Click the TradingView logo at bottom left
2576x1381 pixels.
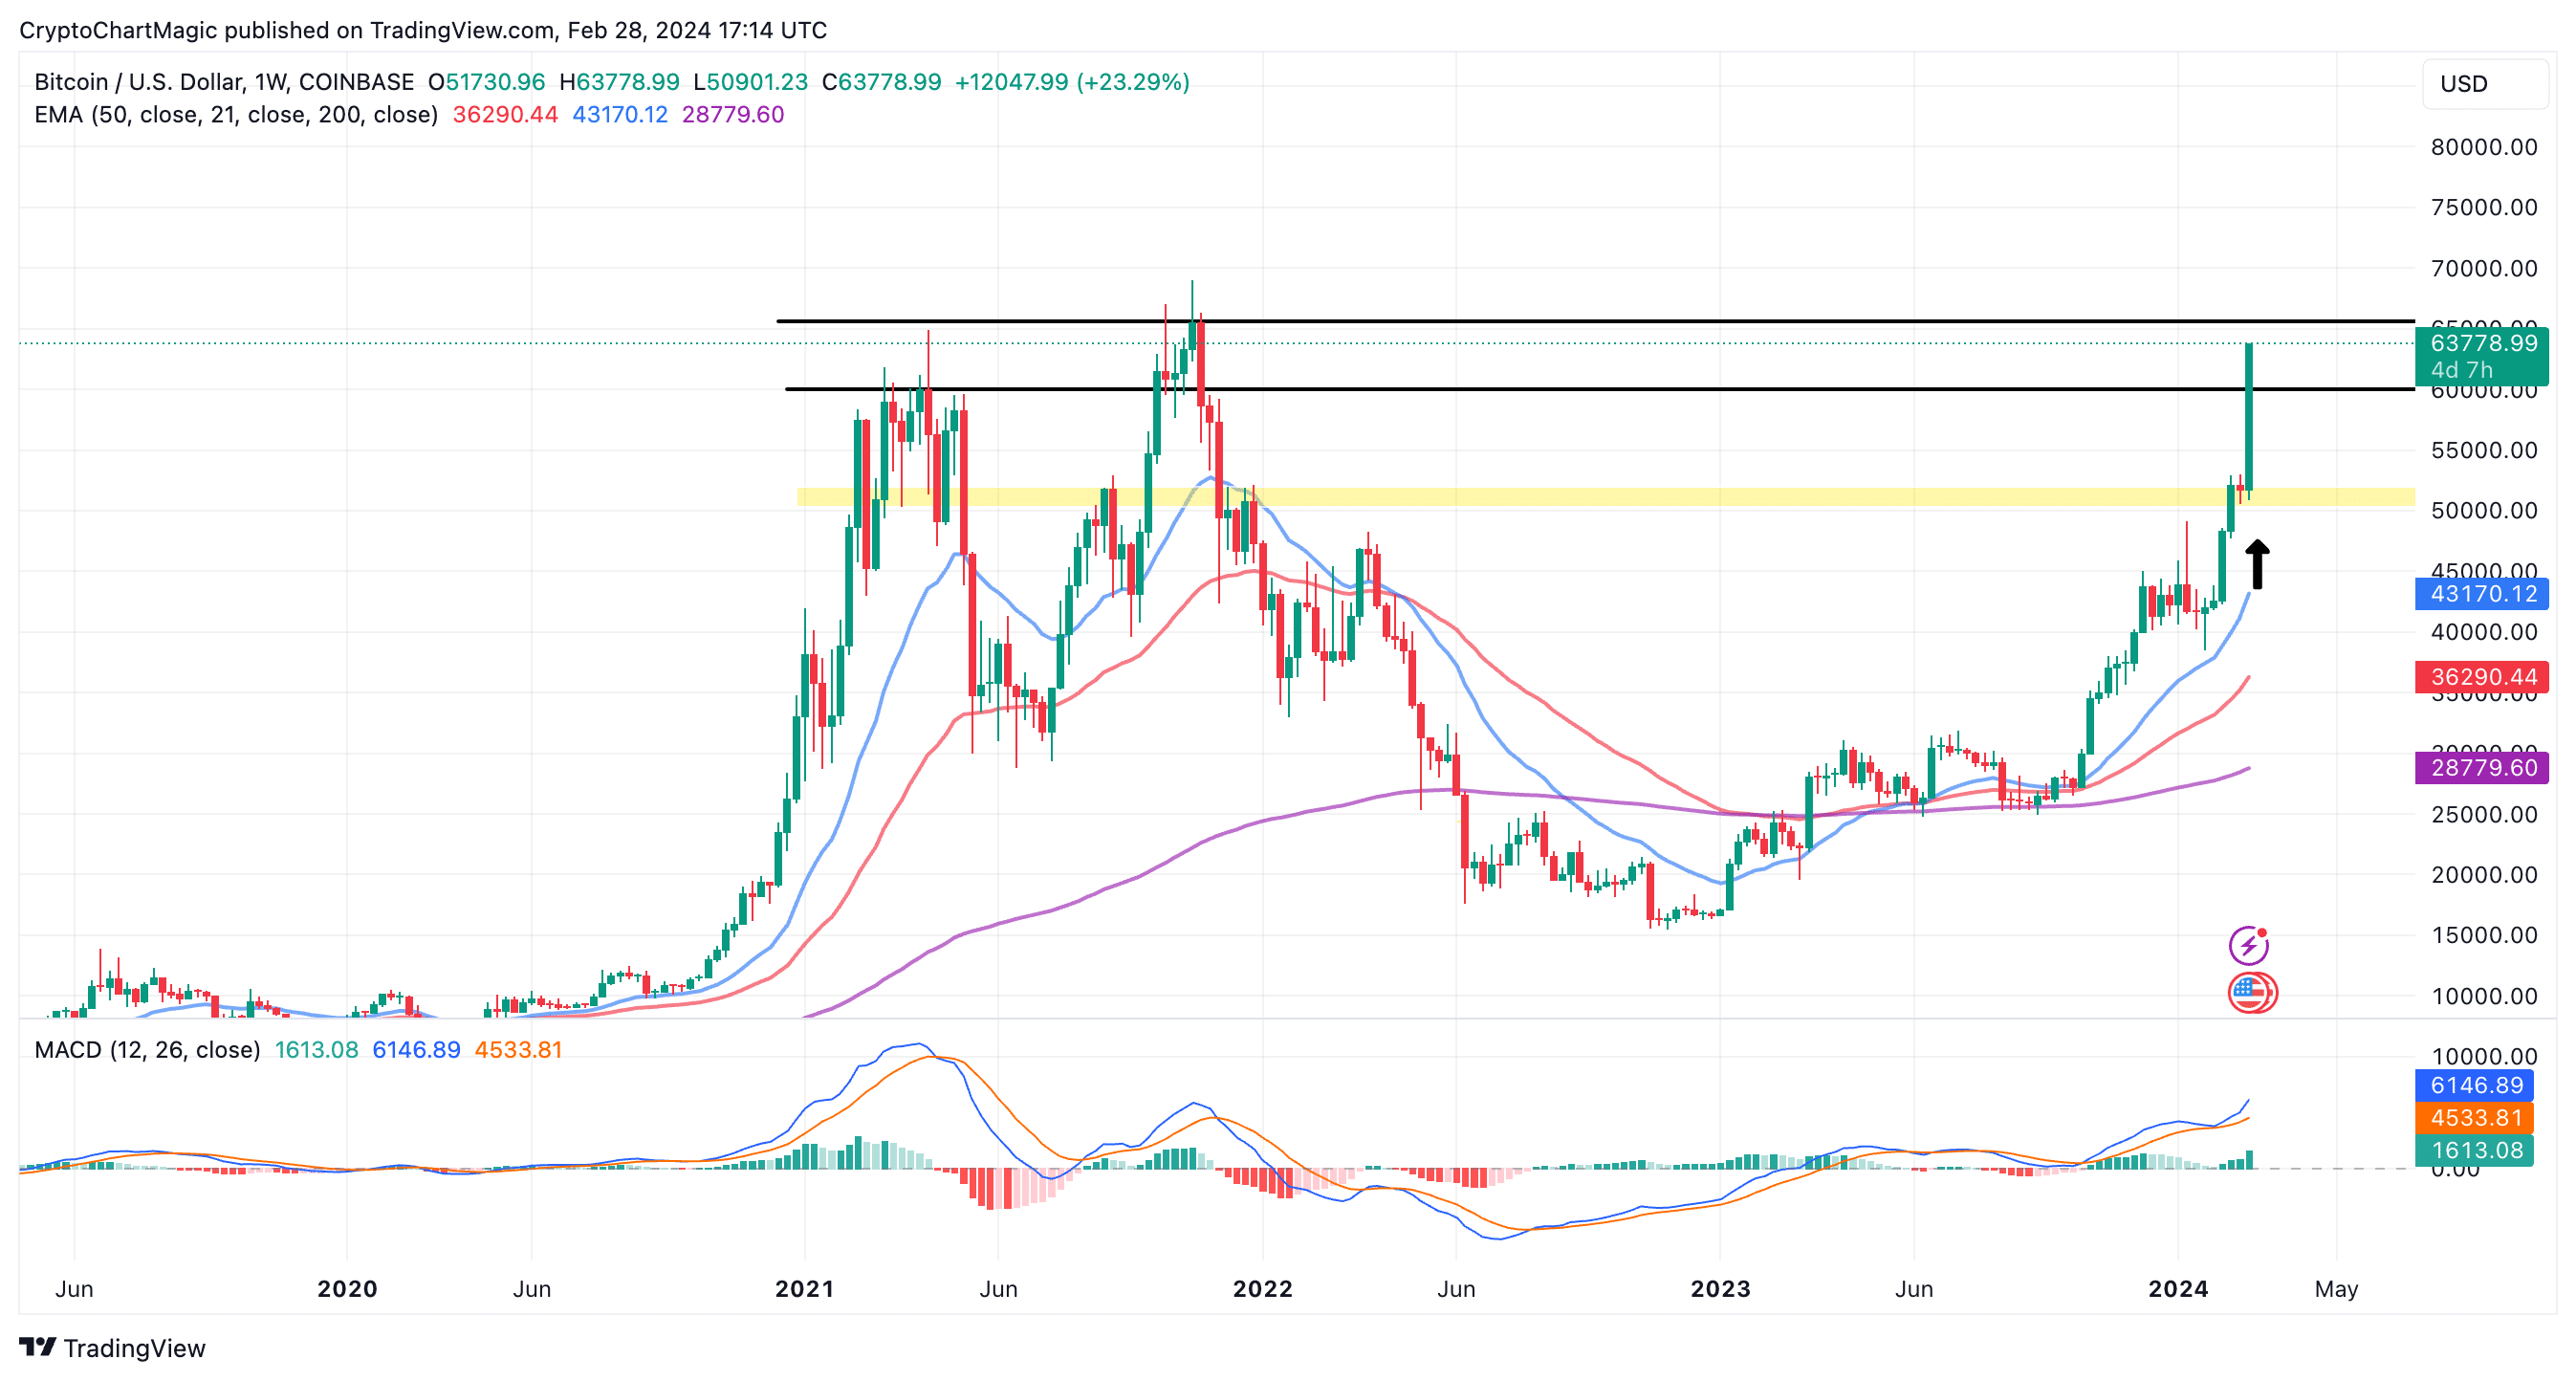tap(112, 1348)
